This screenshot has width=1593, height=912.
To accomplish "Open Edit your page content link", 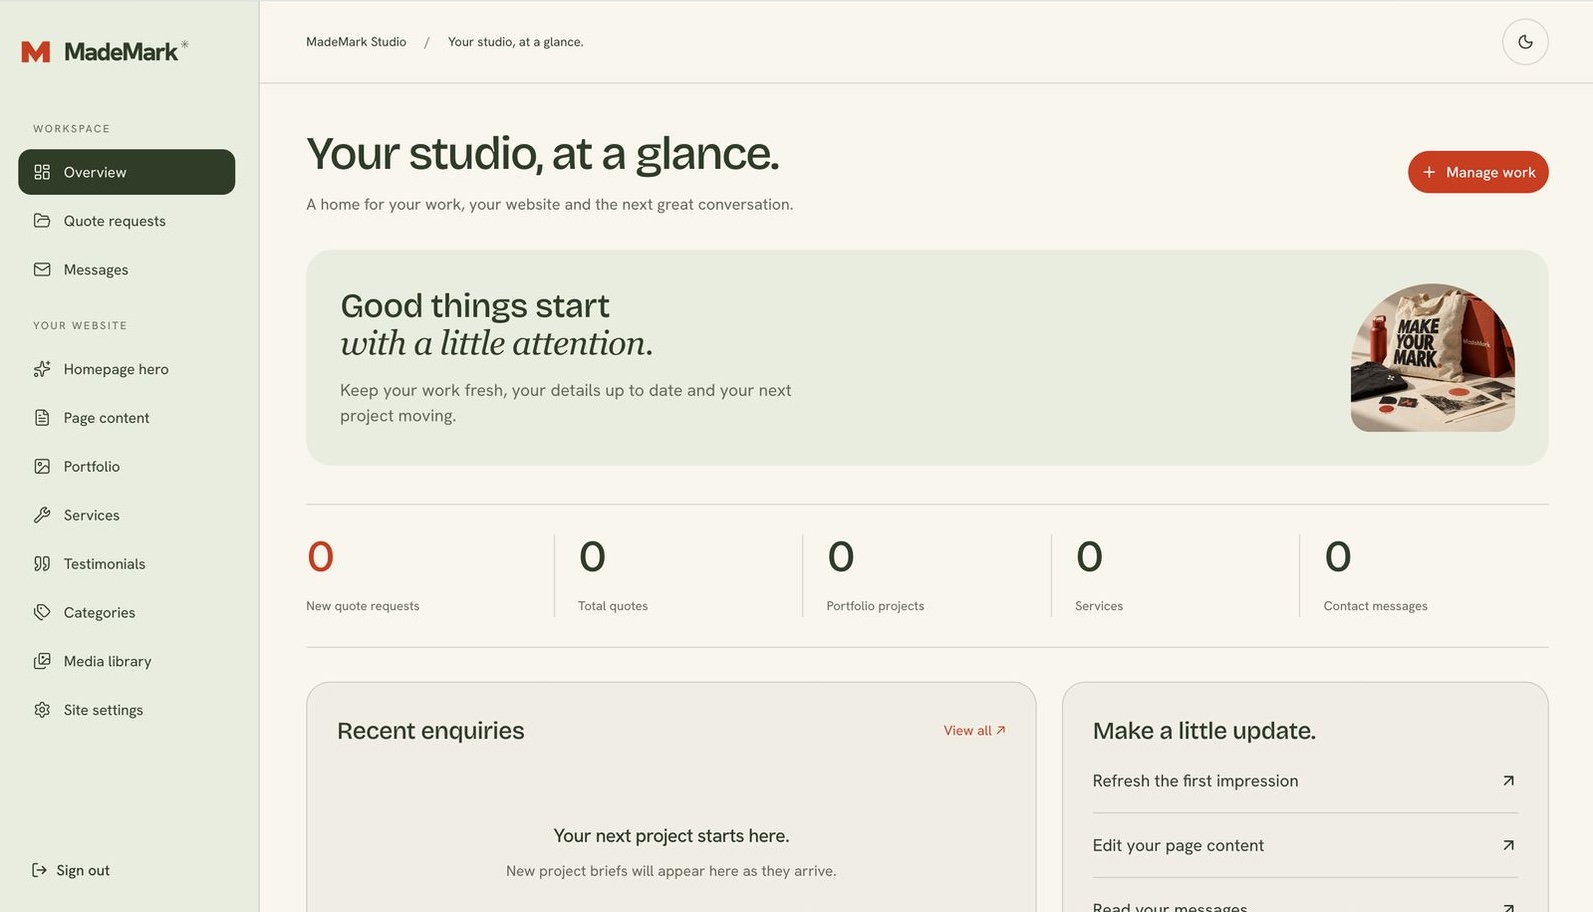I will tap(1305, 846).
